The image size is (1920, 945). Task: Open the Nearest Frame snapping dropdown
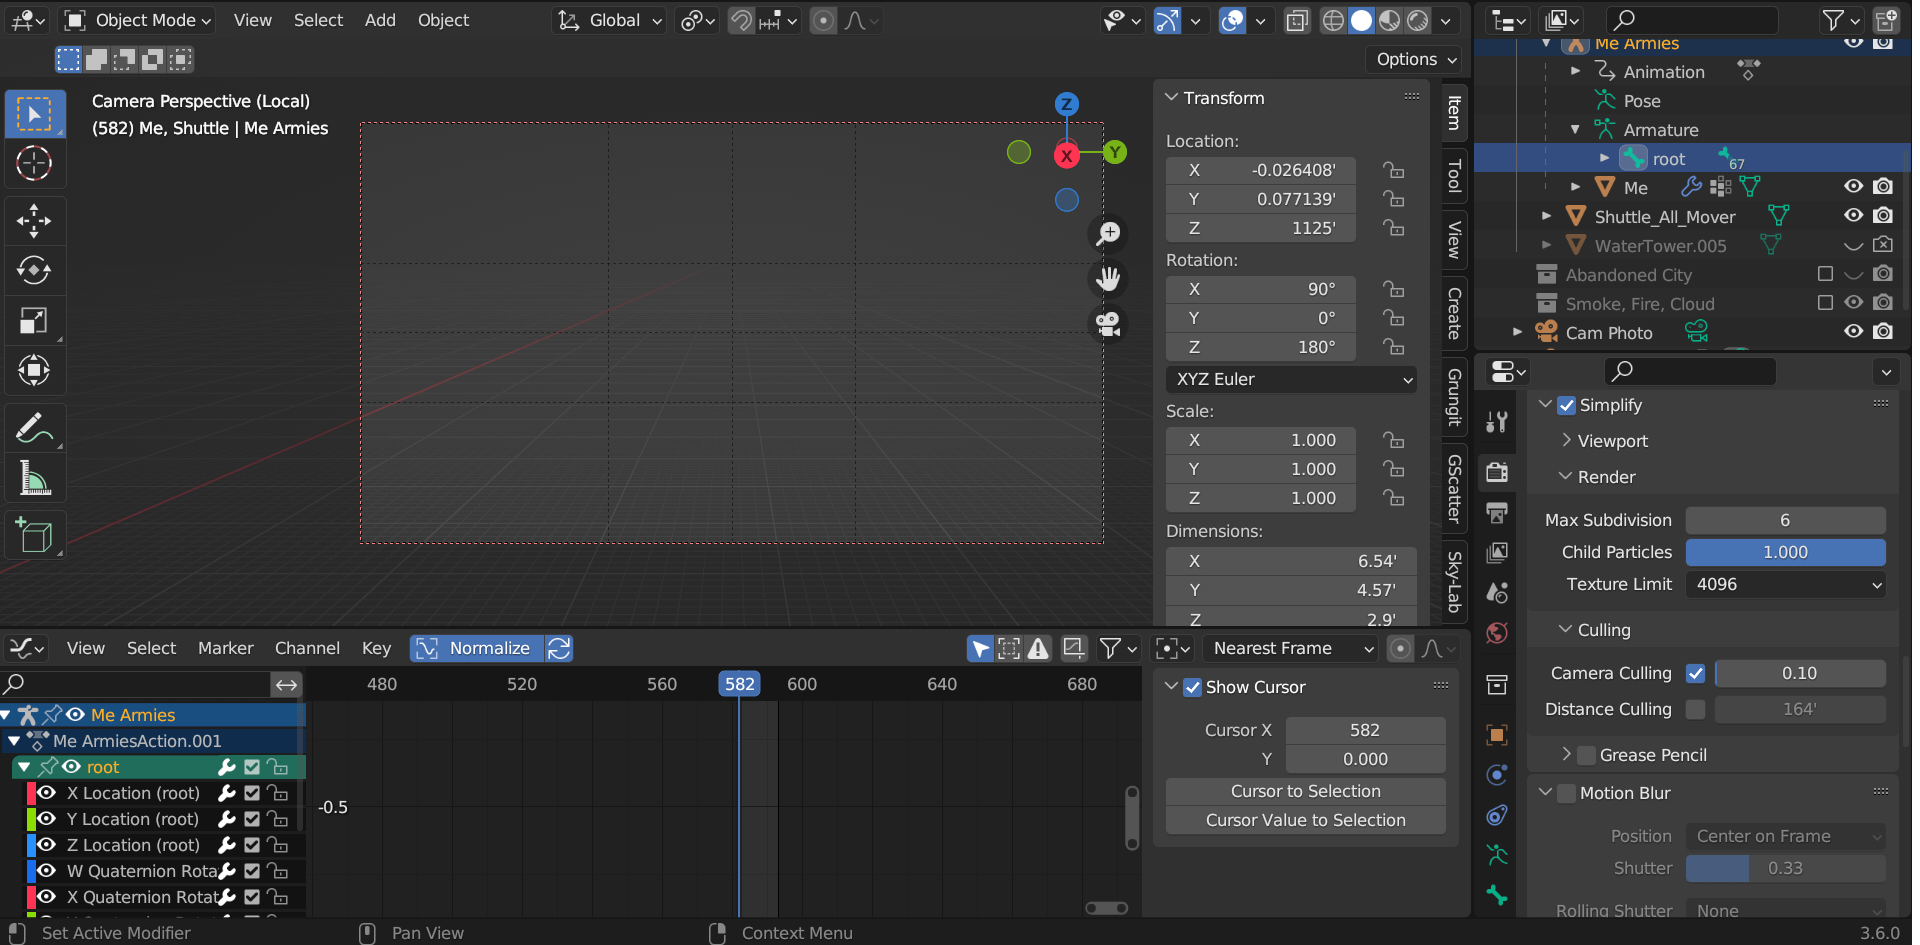point(1290,648)
